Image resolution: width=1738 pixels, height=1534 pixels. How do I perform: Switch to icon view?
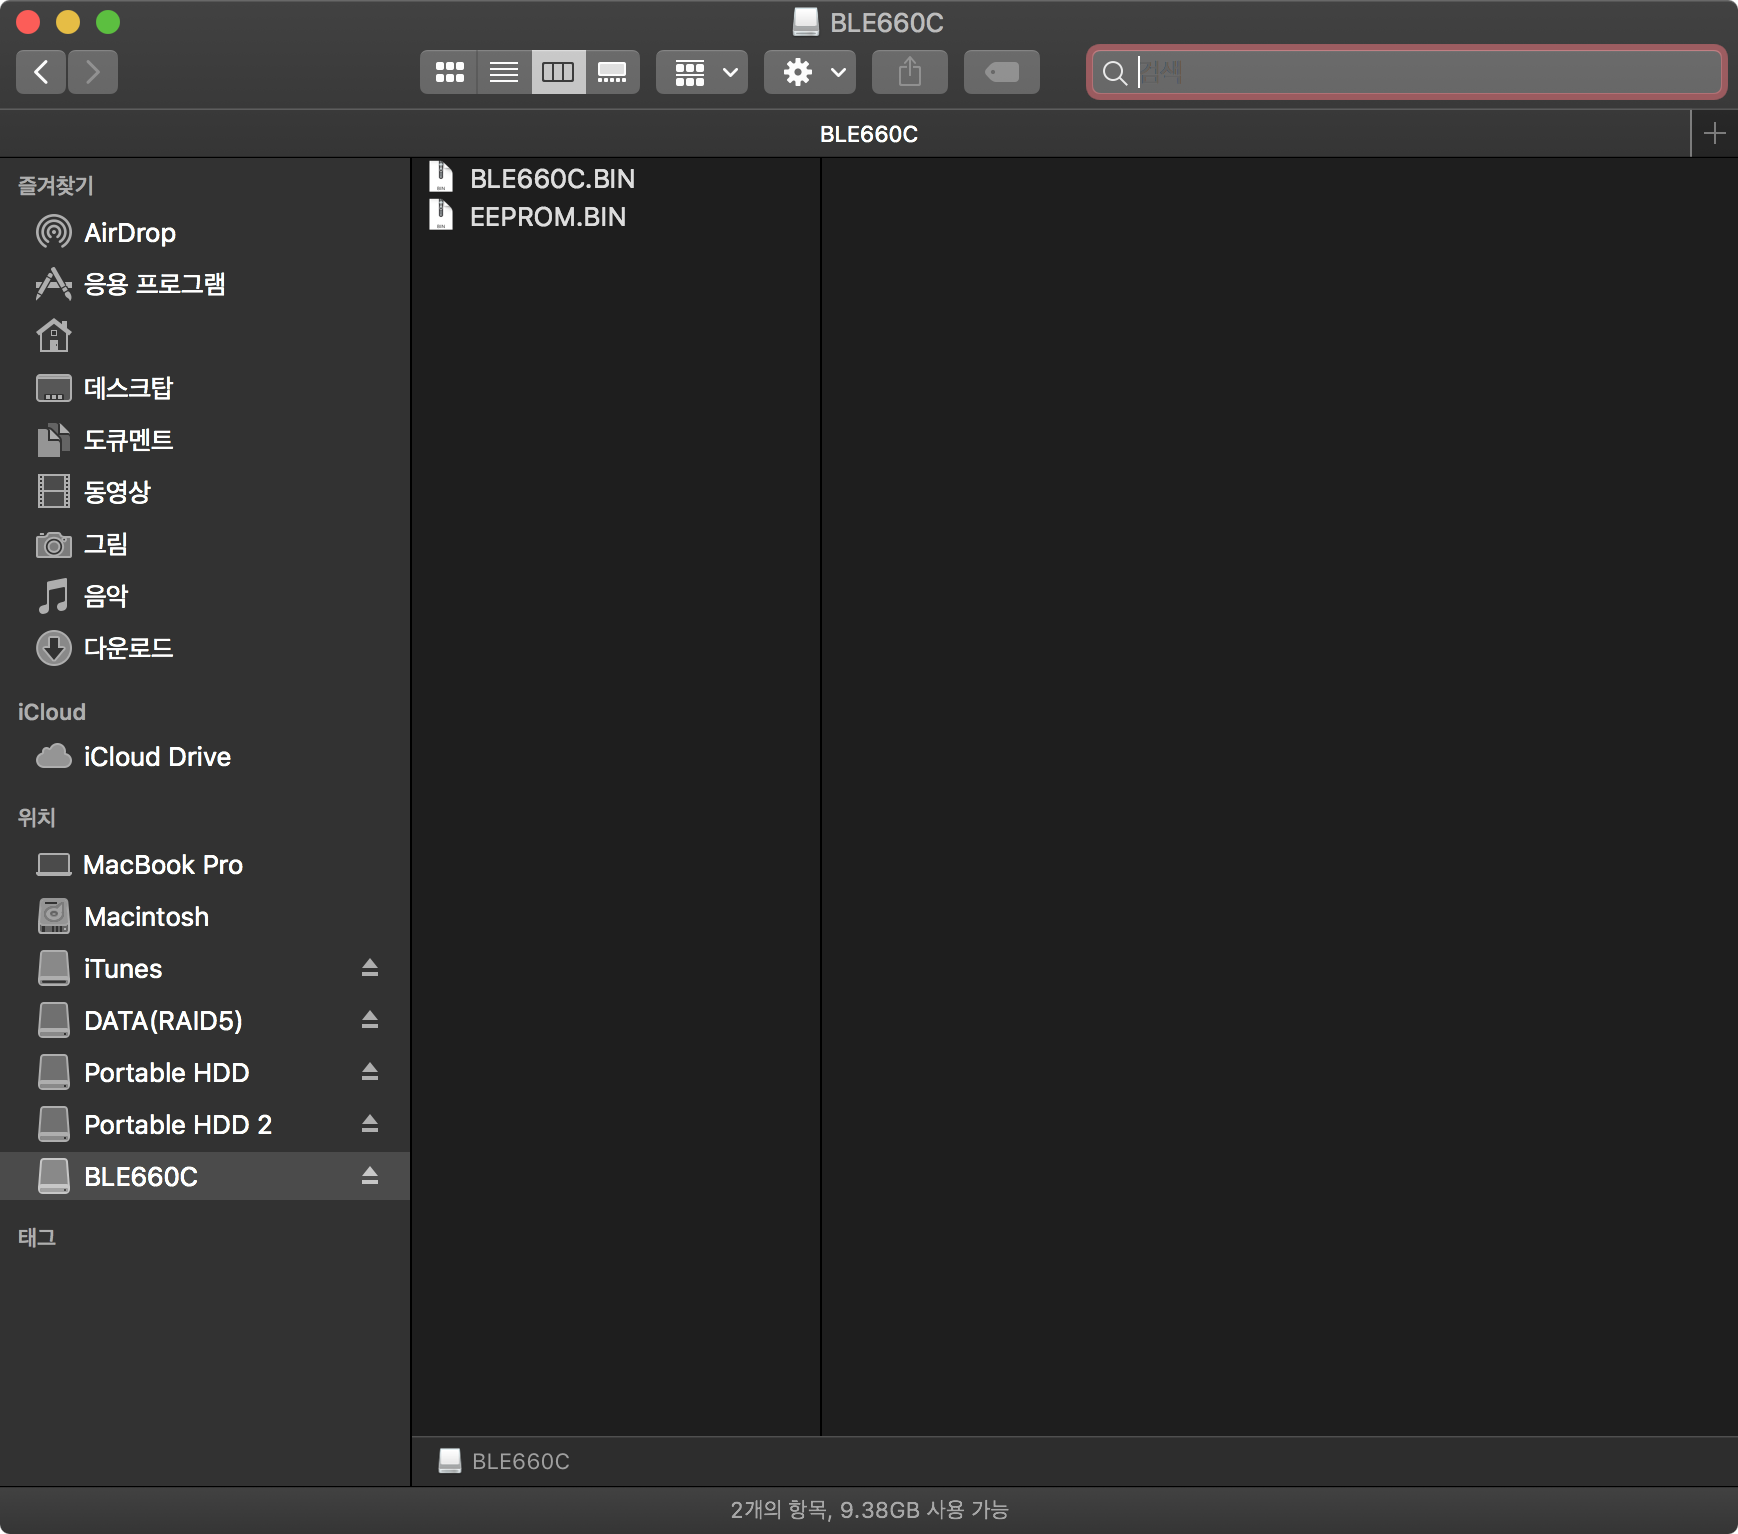click(x=449, y=72)
